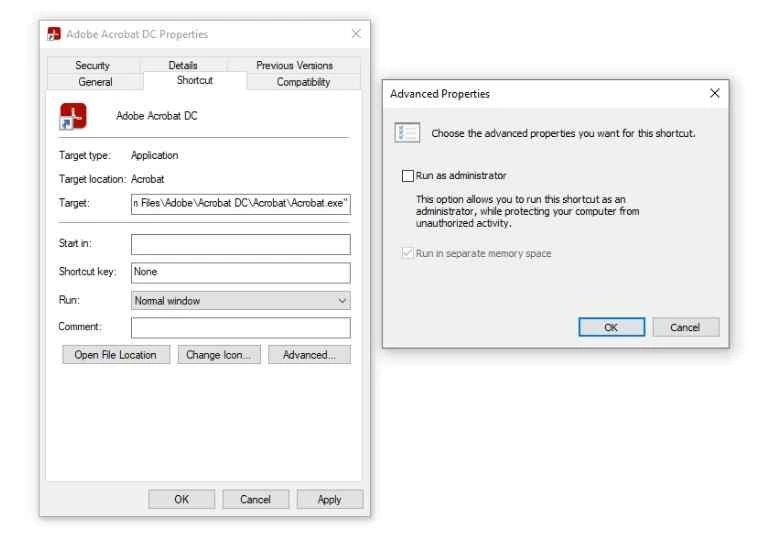Switch to the Security tab
Viewport: 764px width, 537px height.
92,65
